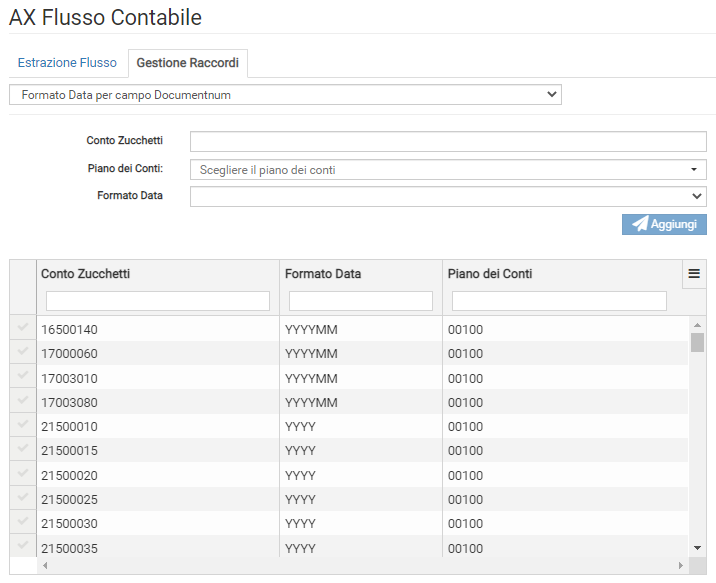Switch to Estrazione Flusso tab

coord(67,63)
